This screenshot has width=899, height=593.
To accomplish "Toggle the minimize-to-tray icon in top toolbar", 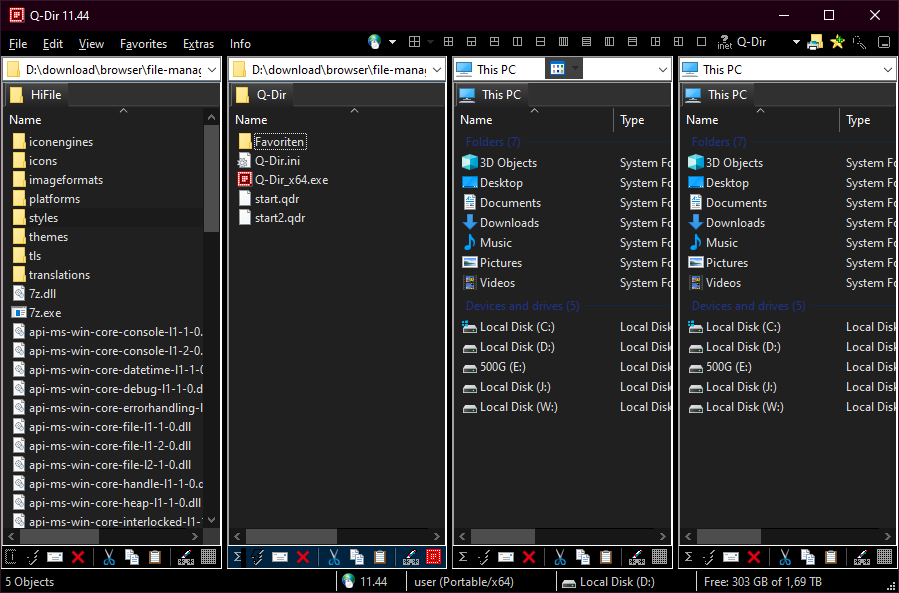I will coord(884,42).
